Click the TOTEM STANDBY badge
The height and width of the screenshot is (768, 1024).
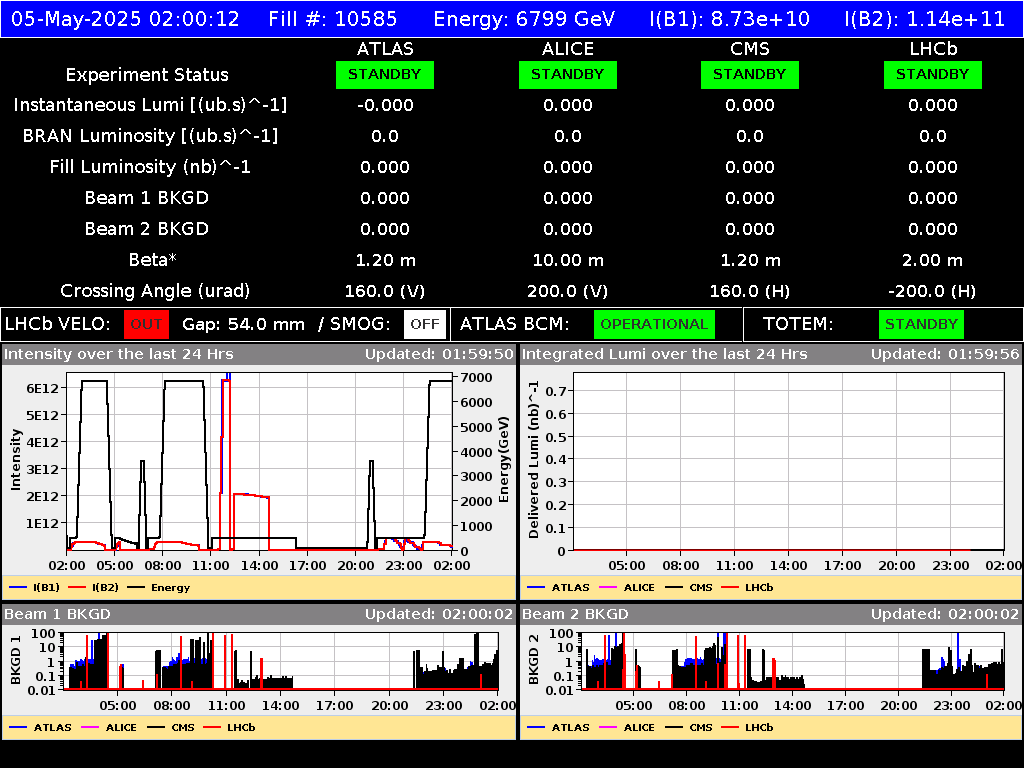coord(921,325)
